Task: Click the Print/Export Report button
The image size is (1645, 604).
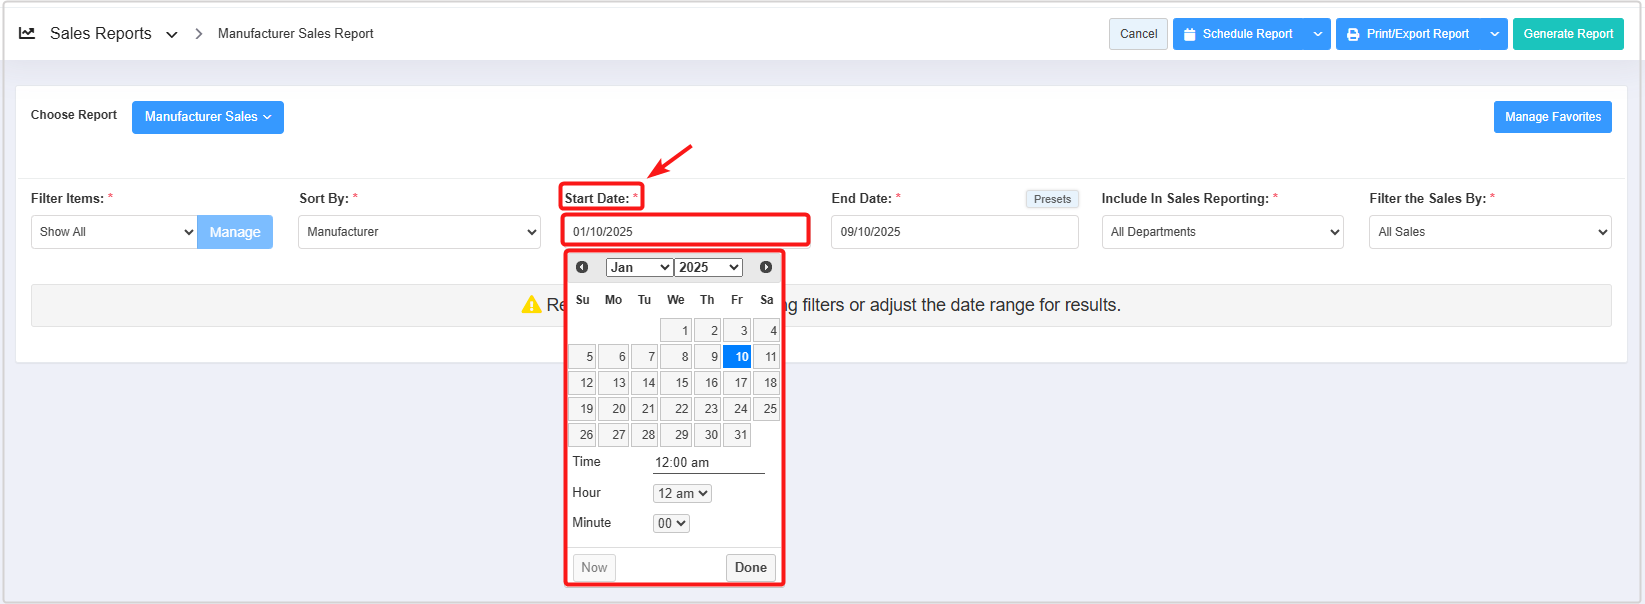Action: (x=1408, y=34)
